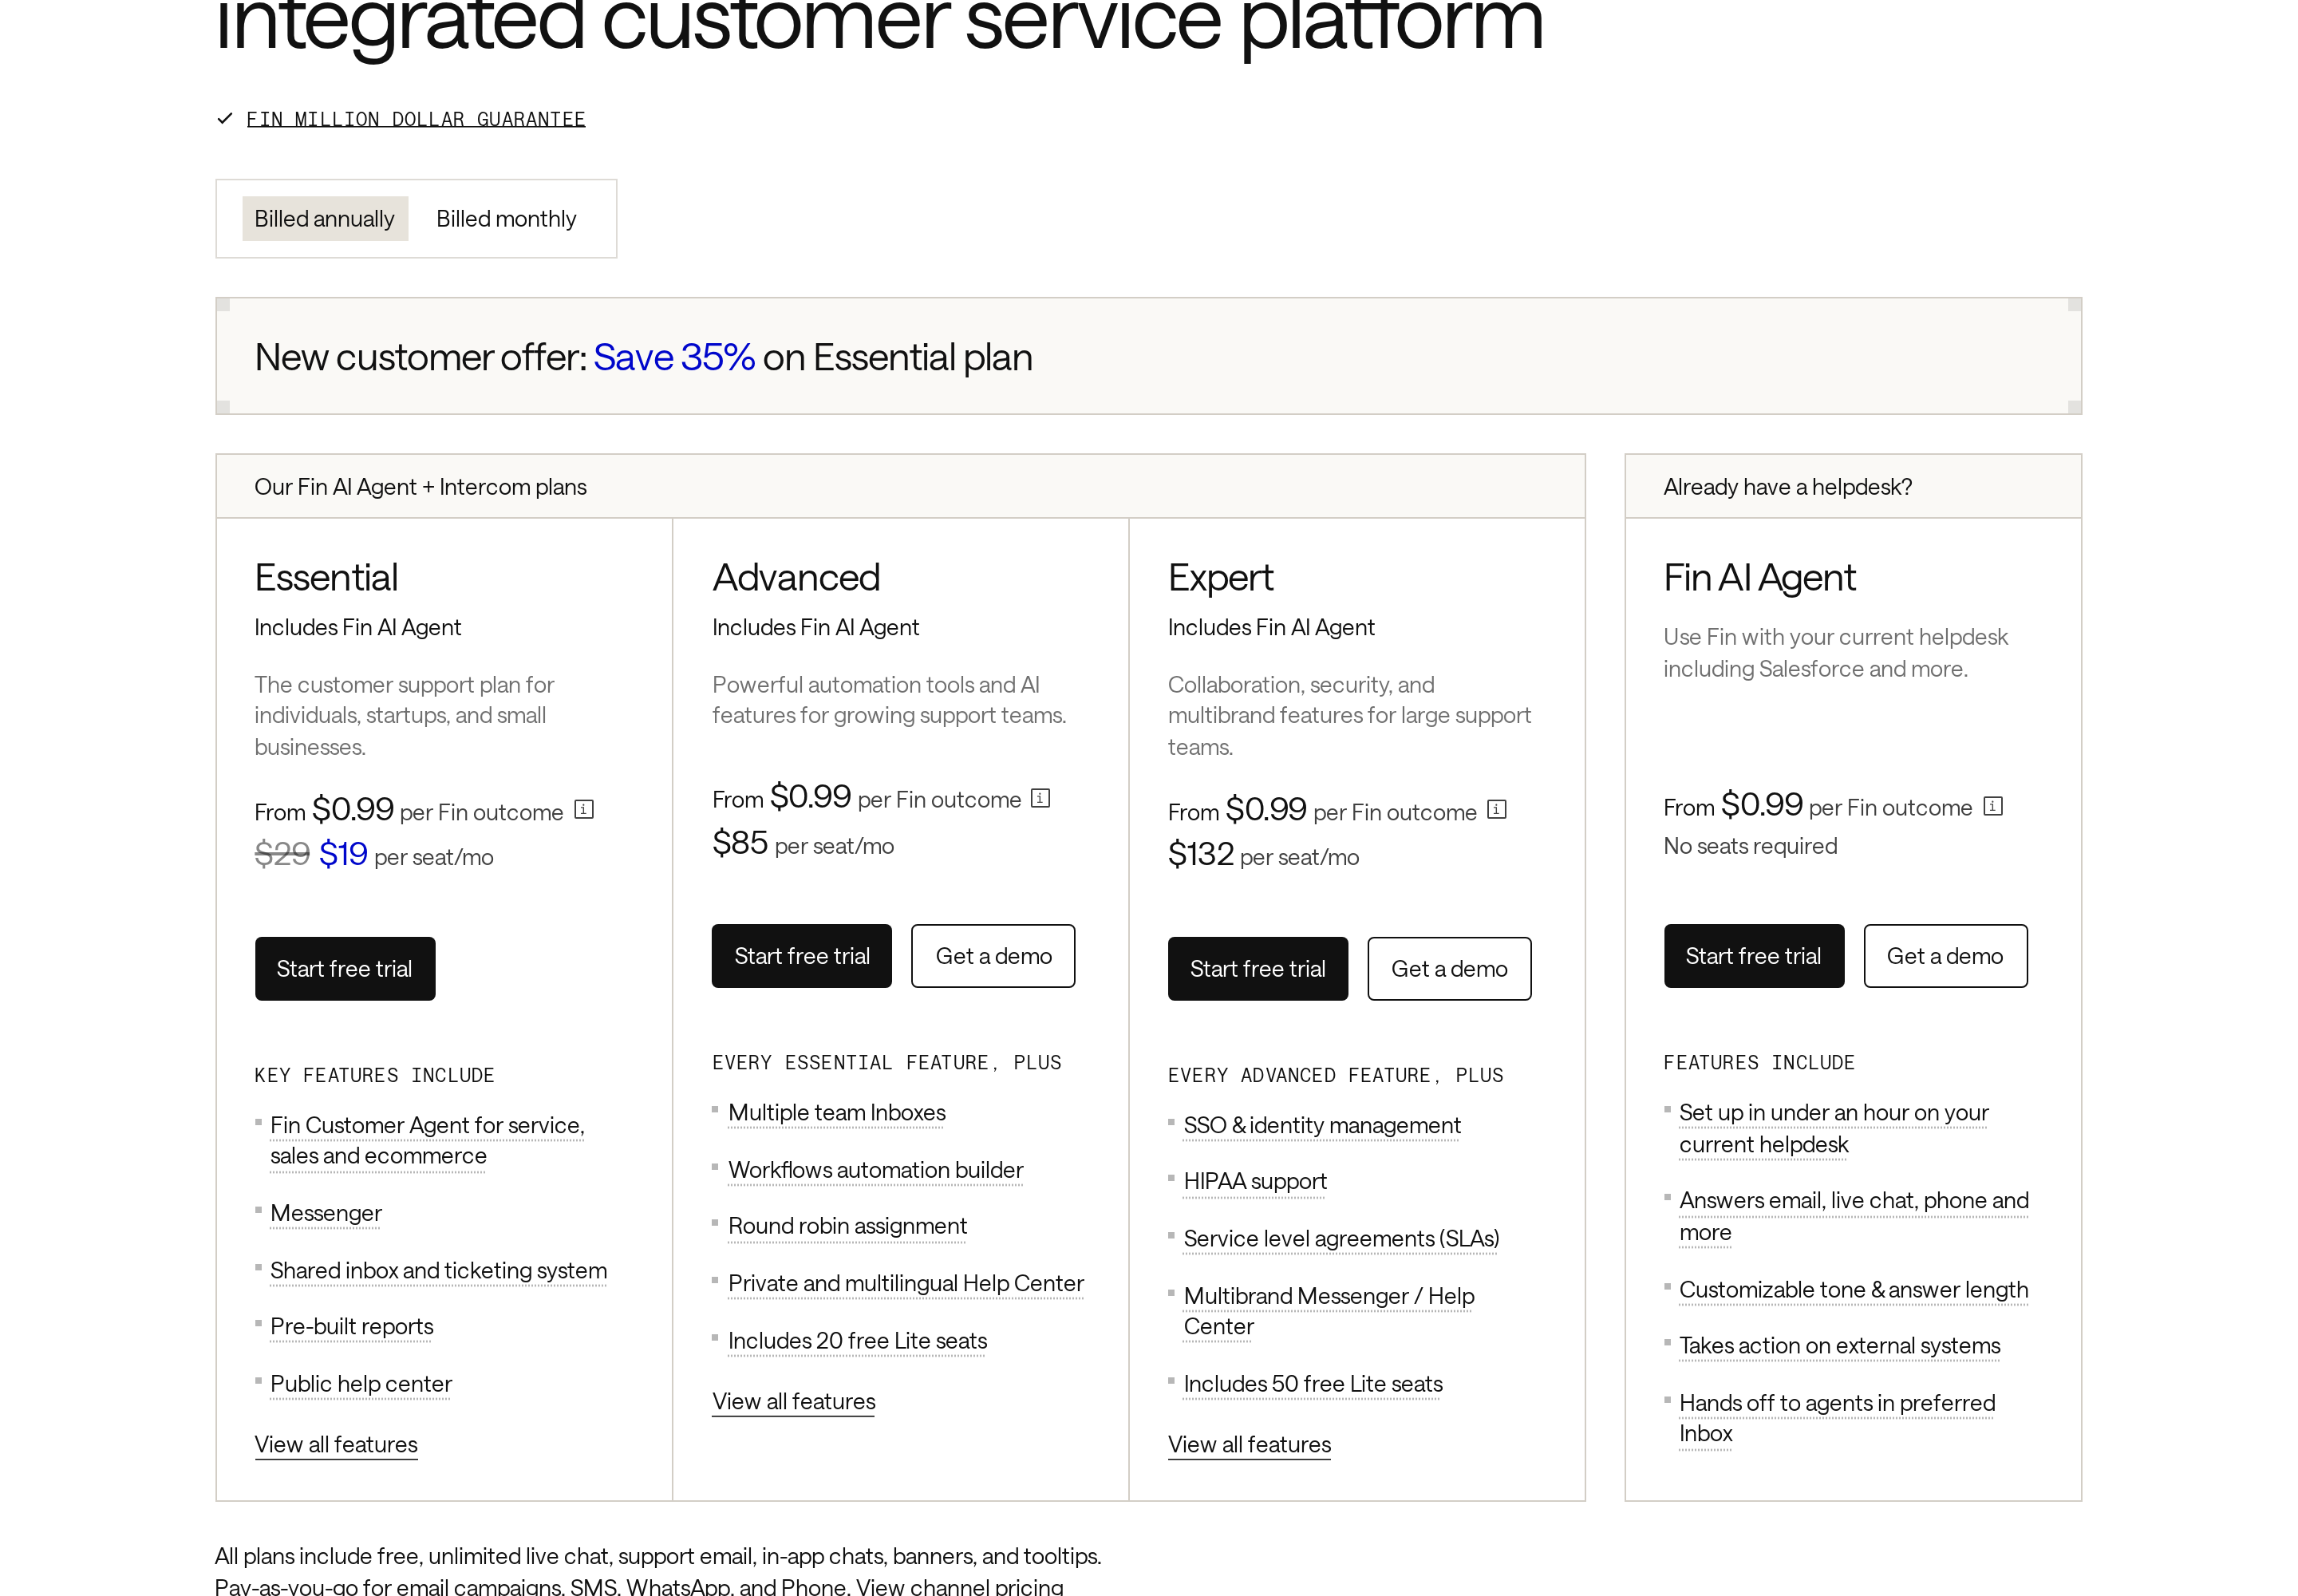
Task: View all features of Expert plan
Action: click(1249, 1445)
